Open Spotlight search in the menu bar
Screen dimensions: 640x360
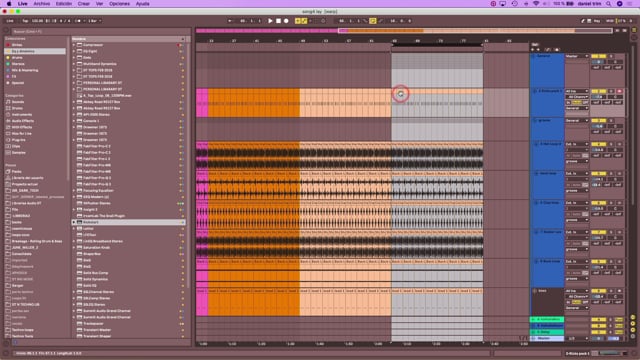[x=609, y=4]
